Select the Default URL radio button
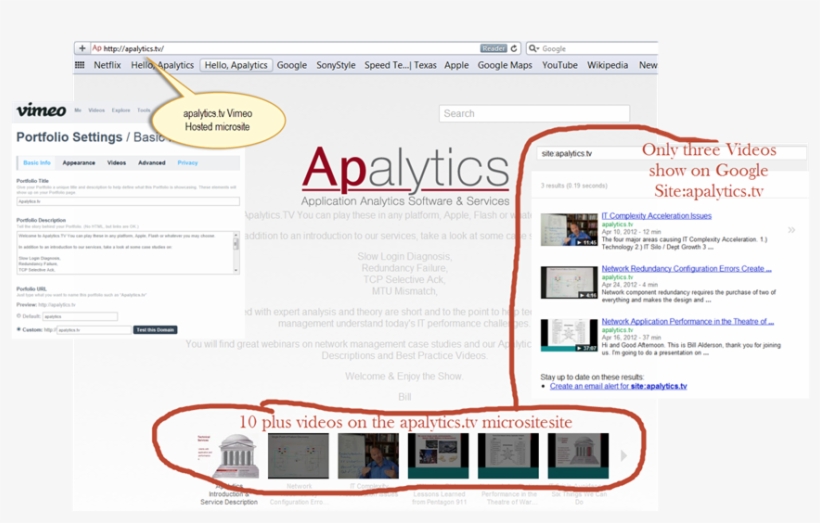 tap(19, 316)
